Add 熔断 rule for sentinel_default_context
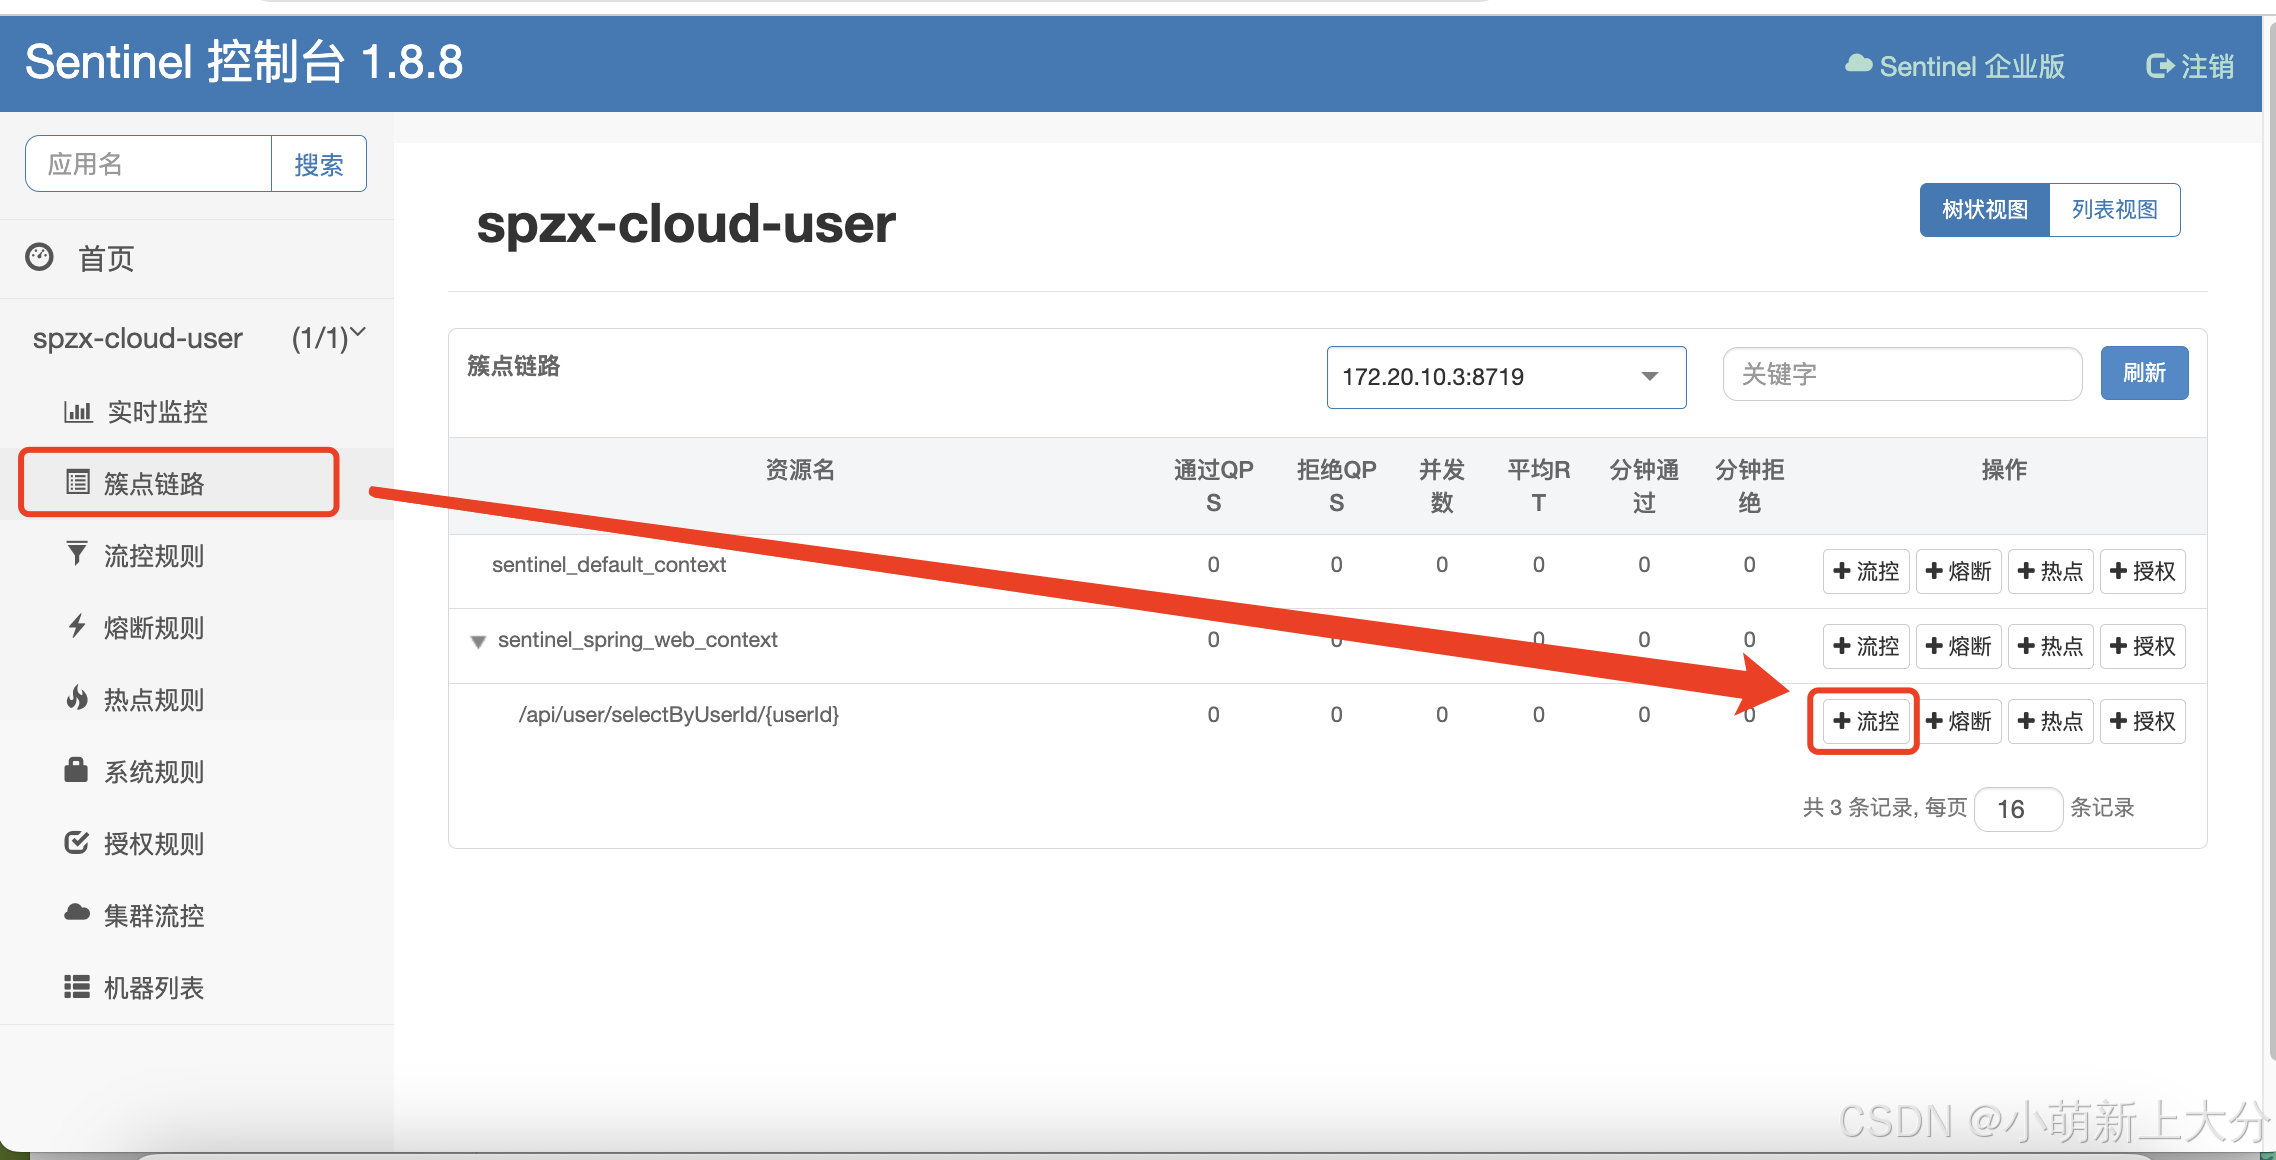Viewport: 2276px width, 1160px height. 1958,571
